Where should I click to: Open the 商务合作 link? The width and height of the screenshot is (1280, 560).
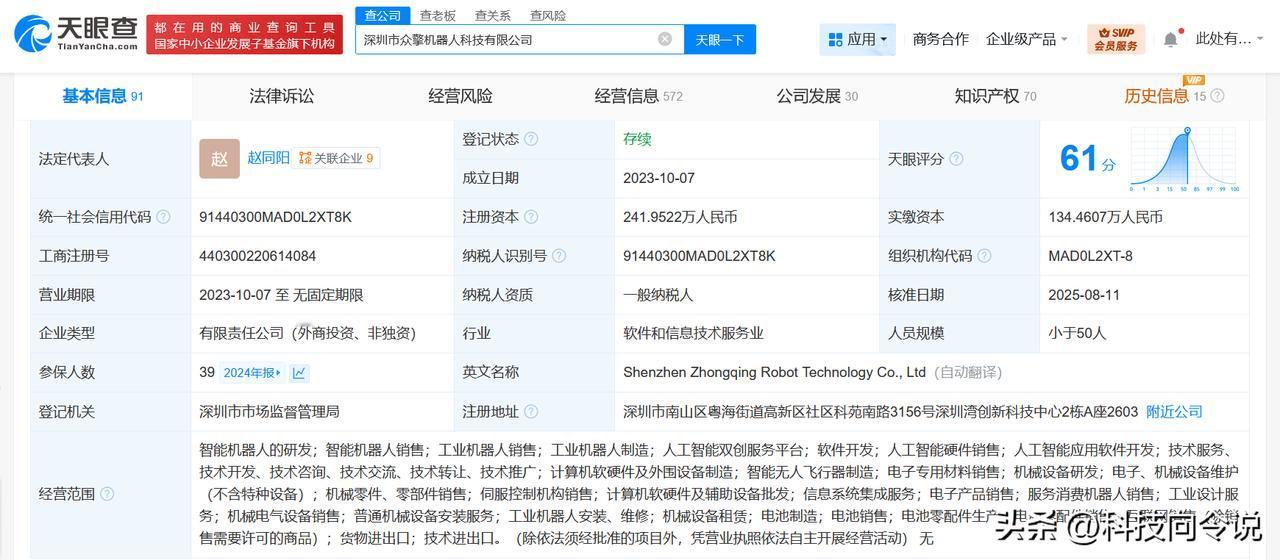[x=941, y=39]
